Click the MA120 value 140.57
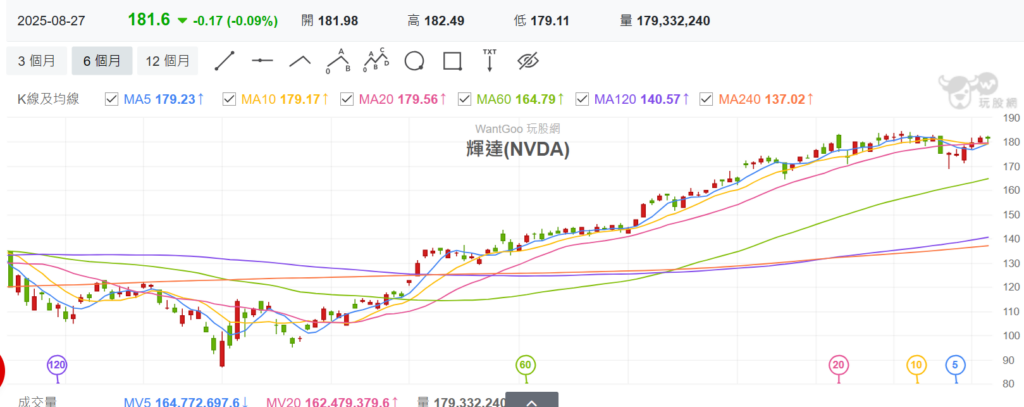Image resolution: width=1024 pixels, height=407 pixels. (x=658, y=99)
